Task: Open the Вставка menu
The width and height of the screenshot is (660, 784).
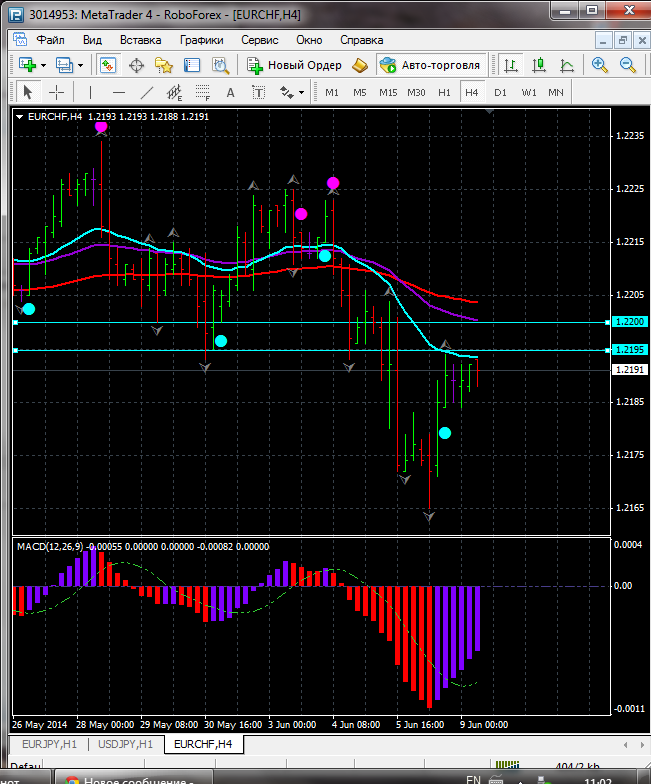Action: pos(140,40)
